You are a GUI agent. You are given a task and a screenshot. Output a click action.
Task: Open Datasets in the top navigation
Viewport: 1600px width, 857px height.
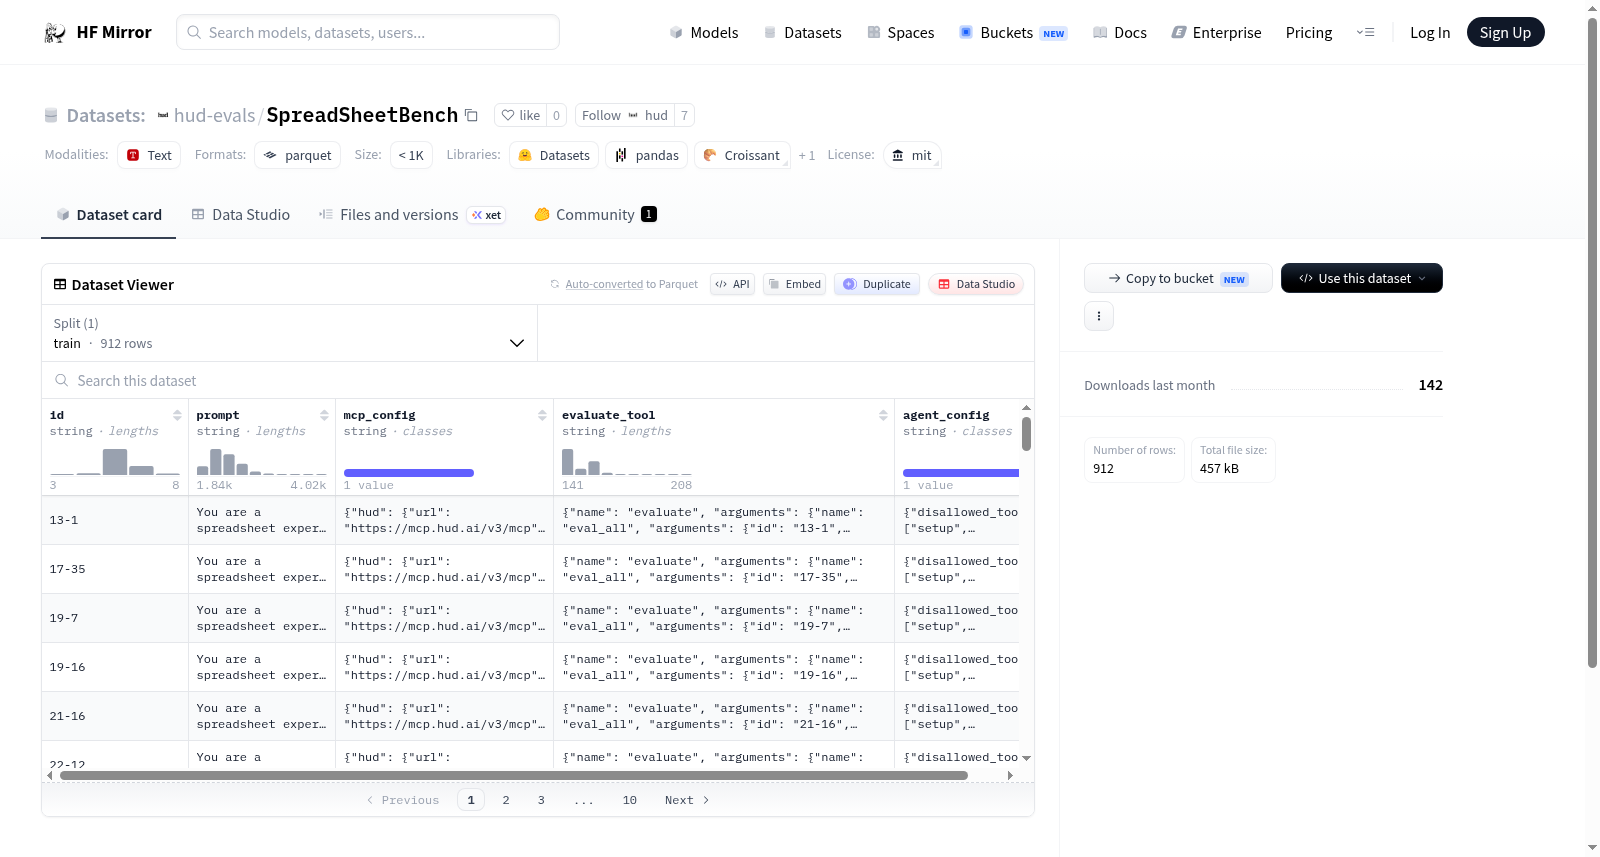click(x=803, y=32)
